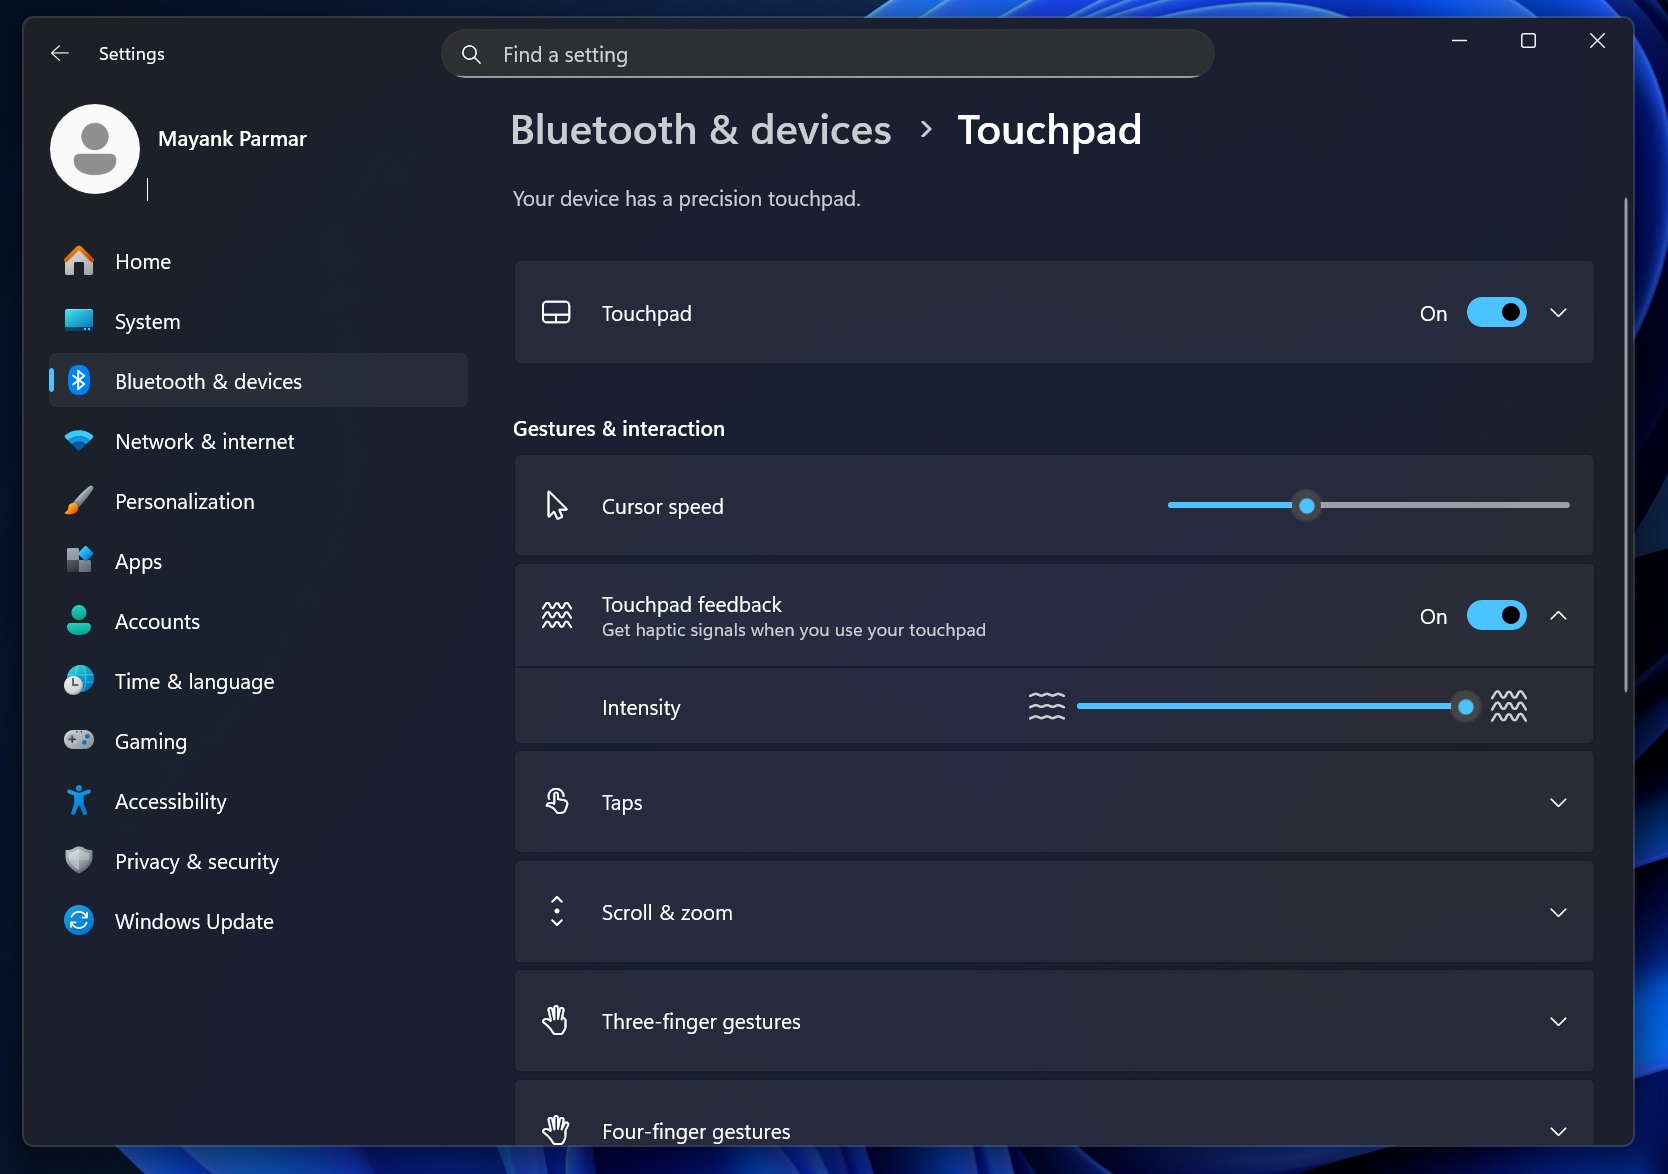Click the touchpad icon next to Touchpad toggle

pos(557,312)
